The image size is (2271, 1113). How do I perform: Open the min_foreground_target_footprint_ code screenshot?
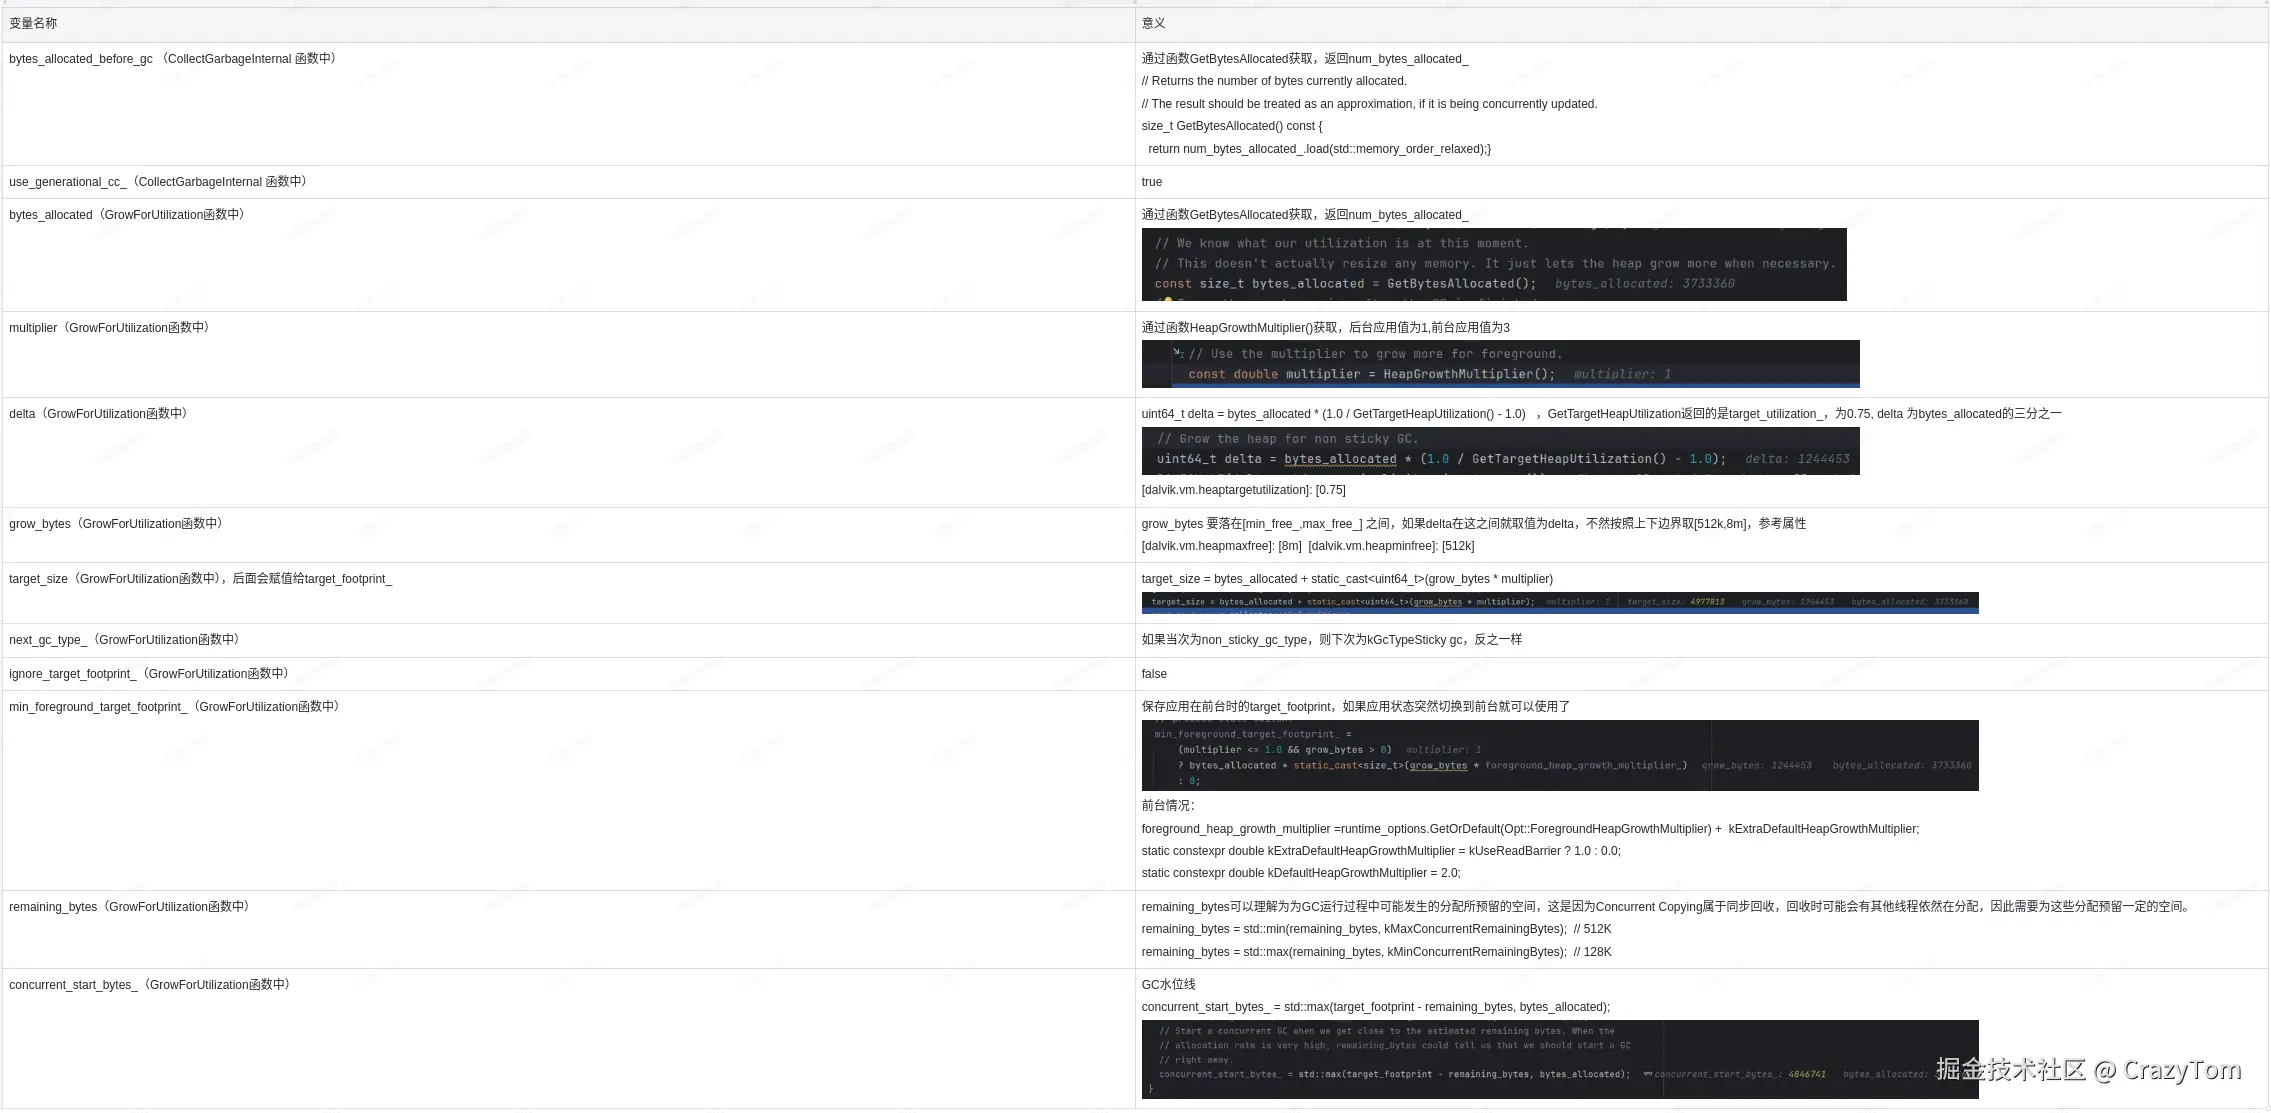[1559, 756]
